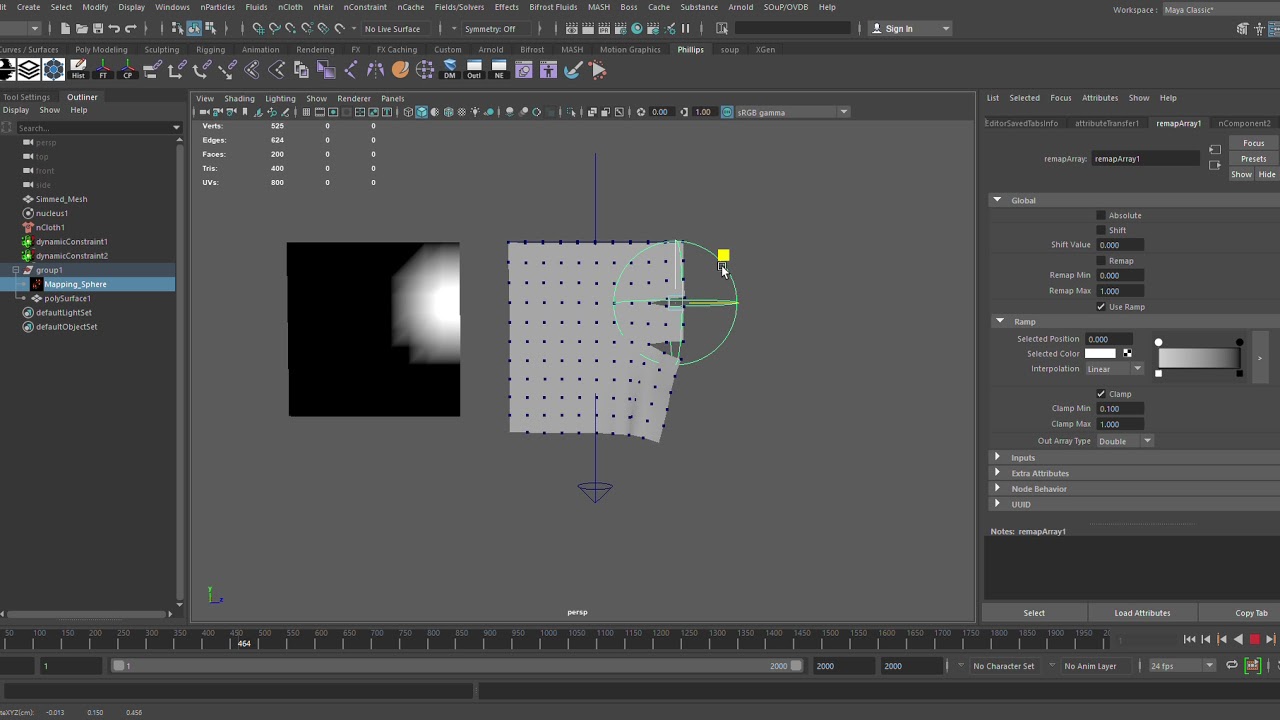Toggle auto keyframe red button
This screenshot has height=720, width=1280.
[1255, 639]
